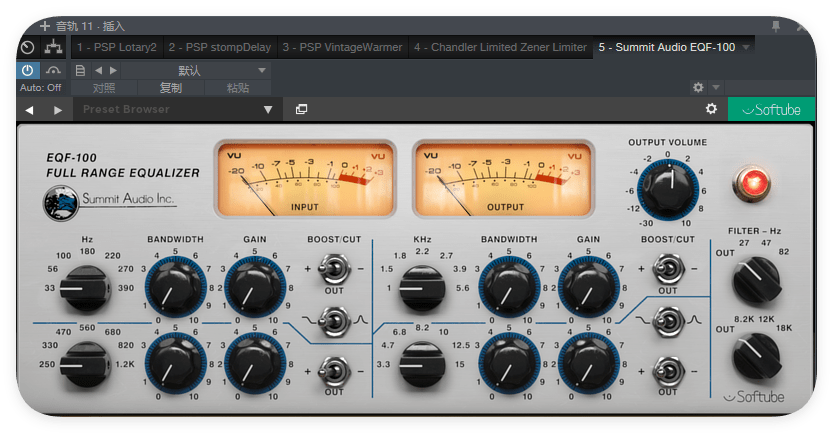Image resolution: width=833 pixels, height=433 pixels.
Task: Click the lower KHz band gain knob
Action: pyautogui.click(x=588, y=364)
